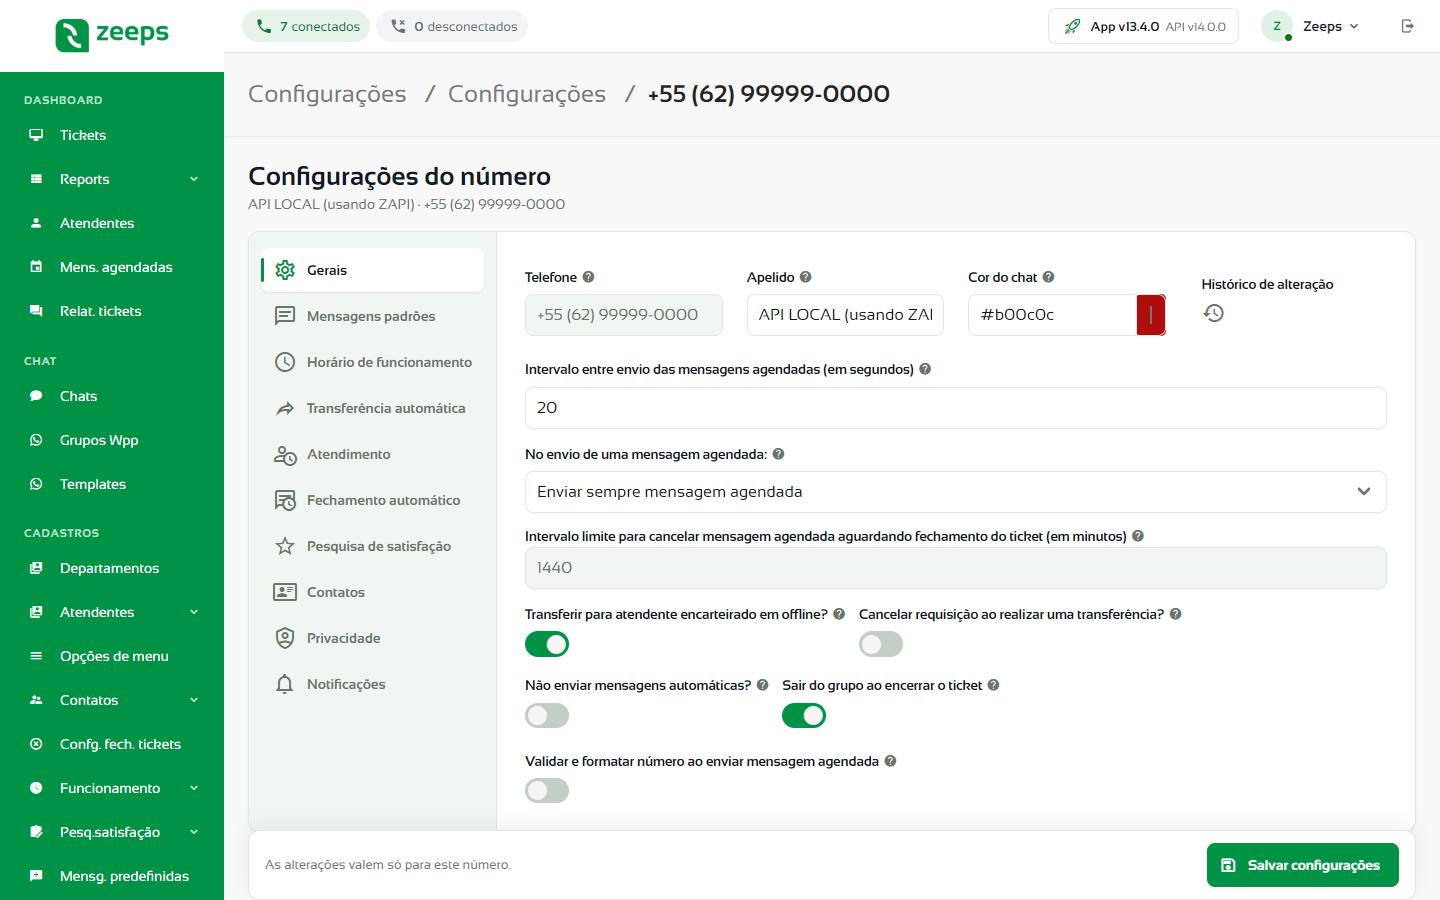1440x900 pixels.
Task: Click the interval seconds field showing 20
Action: (x=955, y=408)
